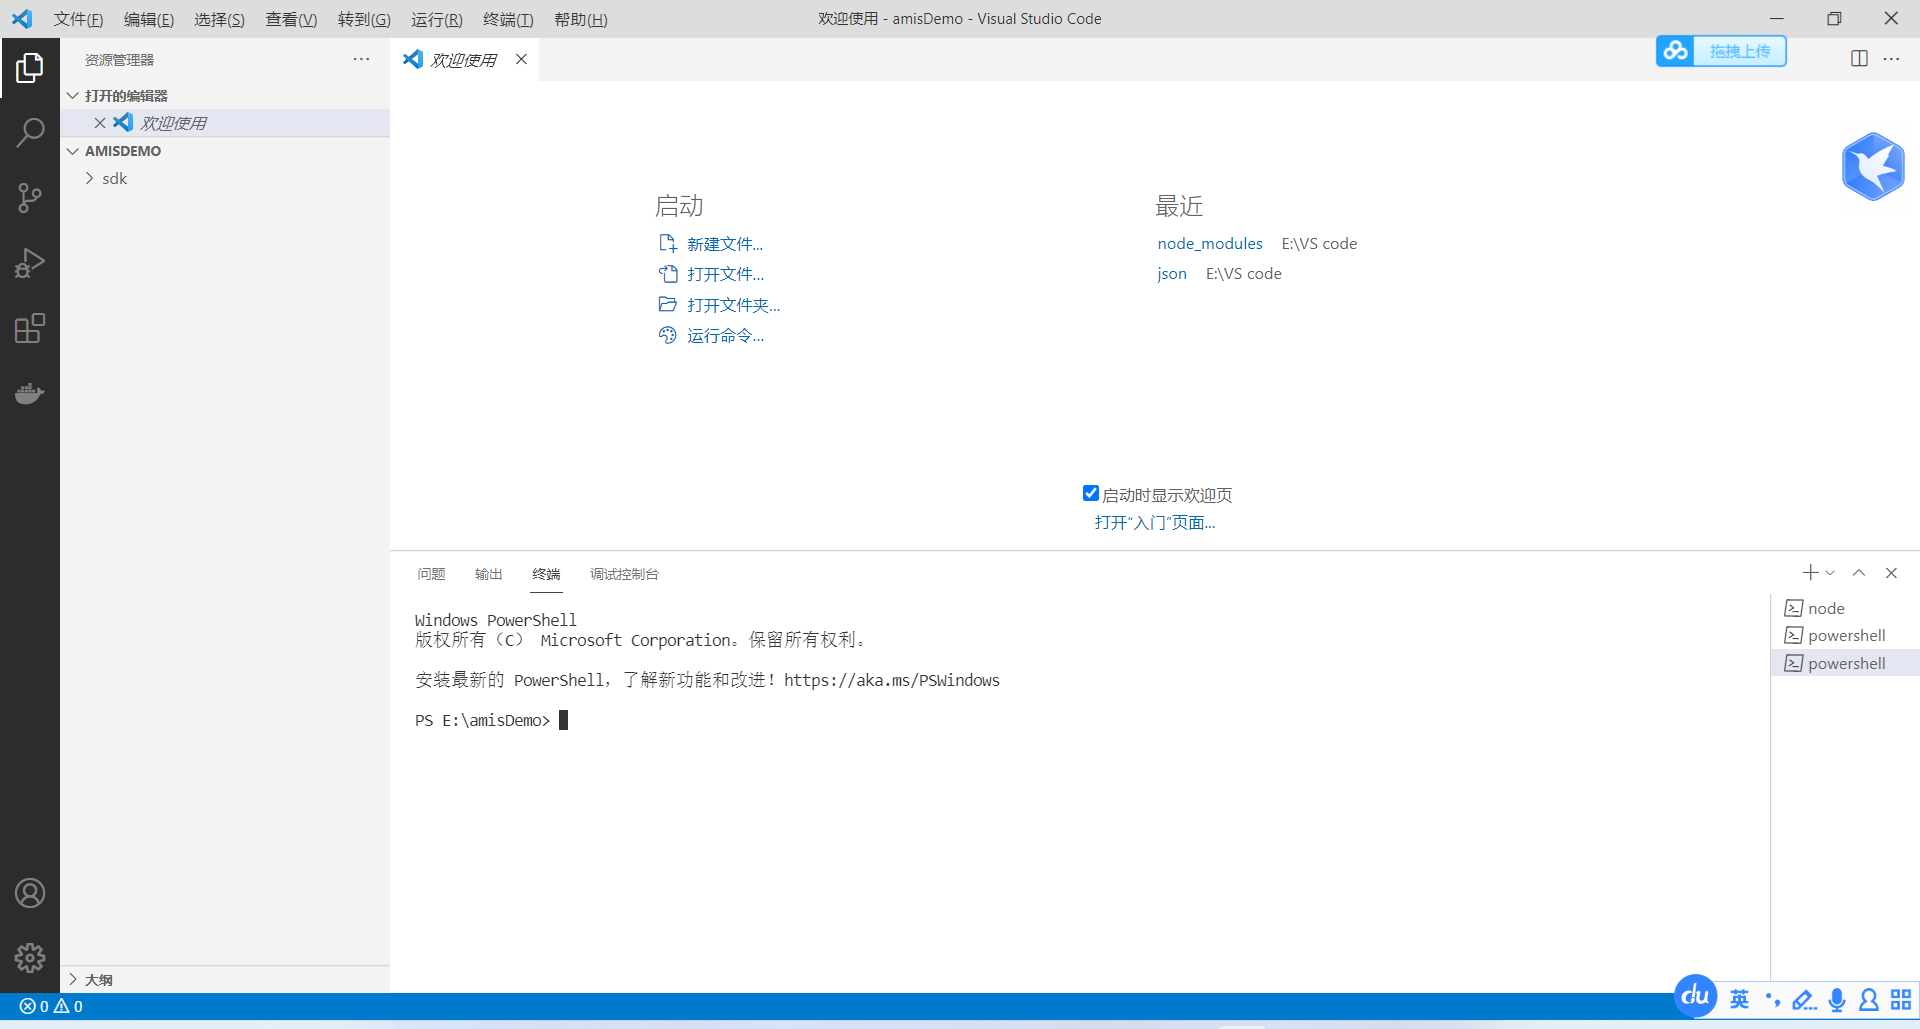Viewport: 1920px width, 1029px height.
Task: Open the Extensions view icon
Action: 30,328
